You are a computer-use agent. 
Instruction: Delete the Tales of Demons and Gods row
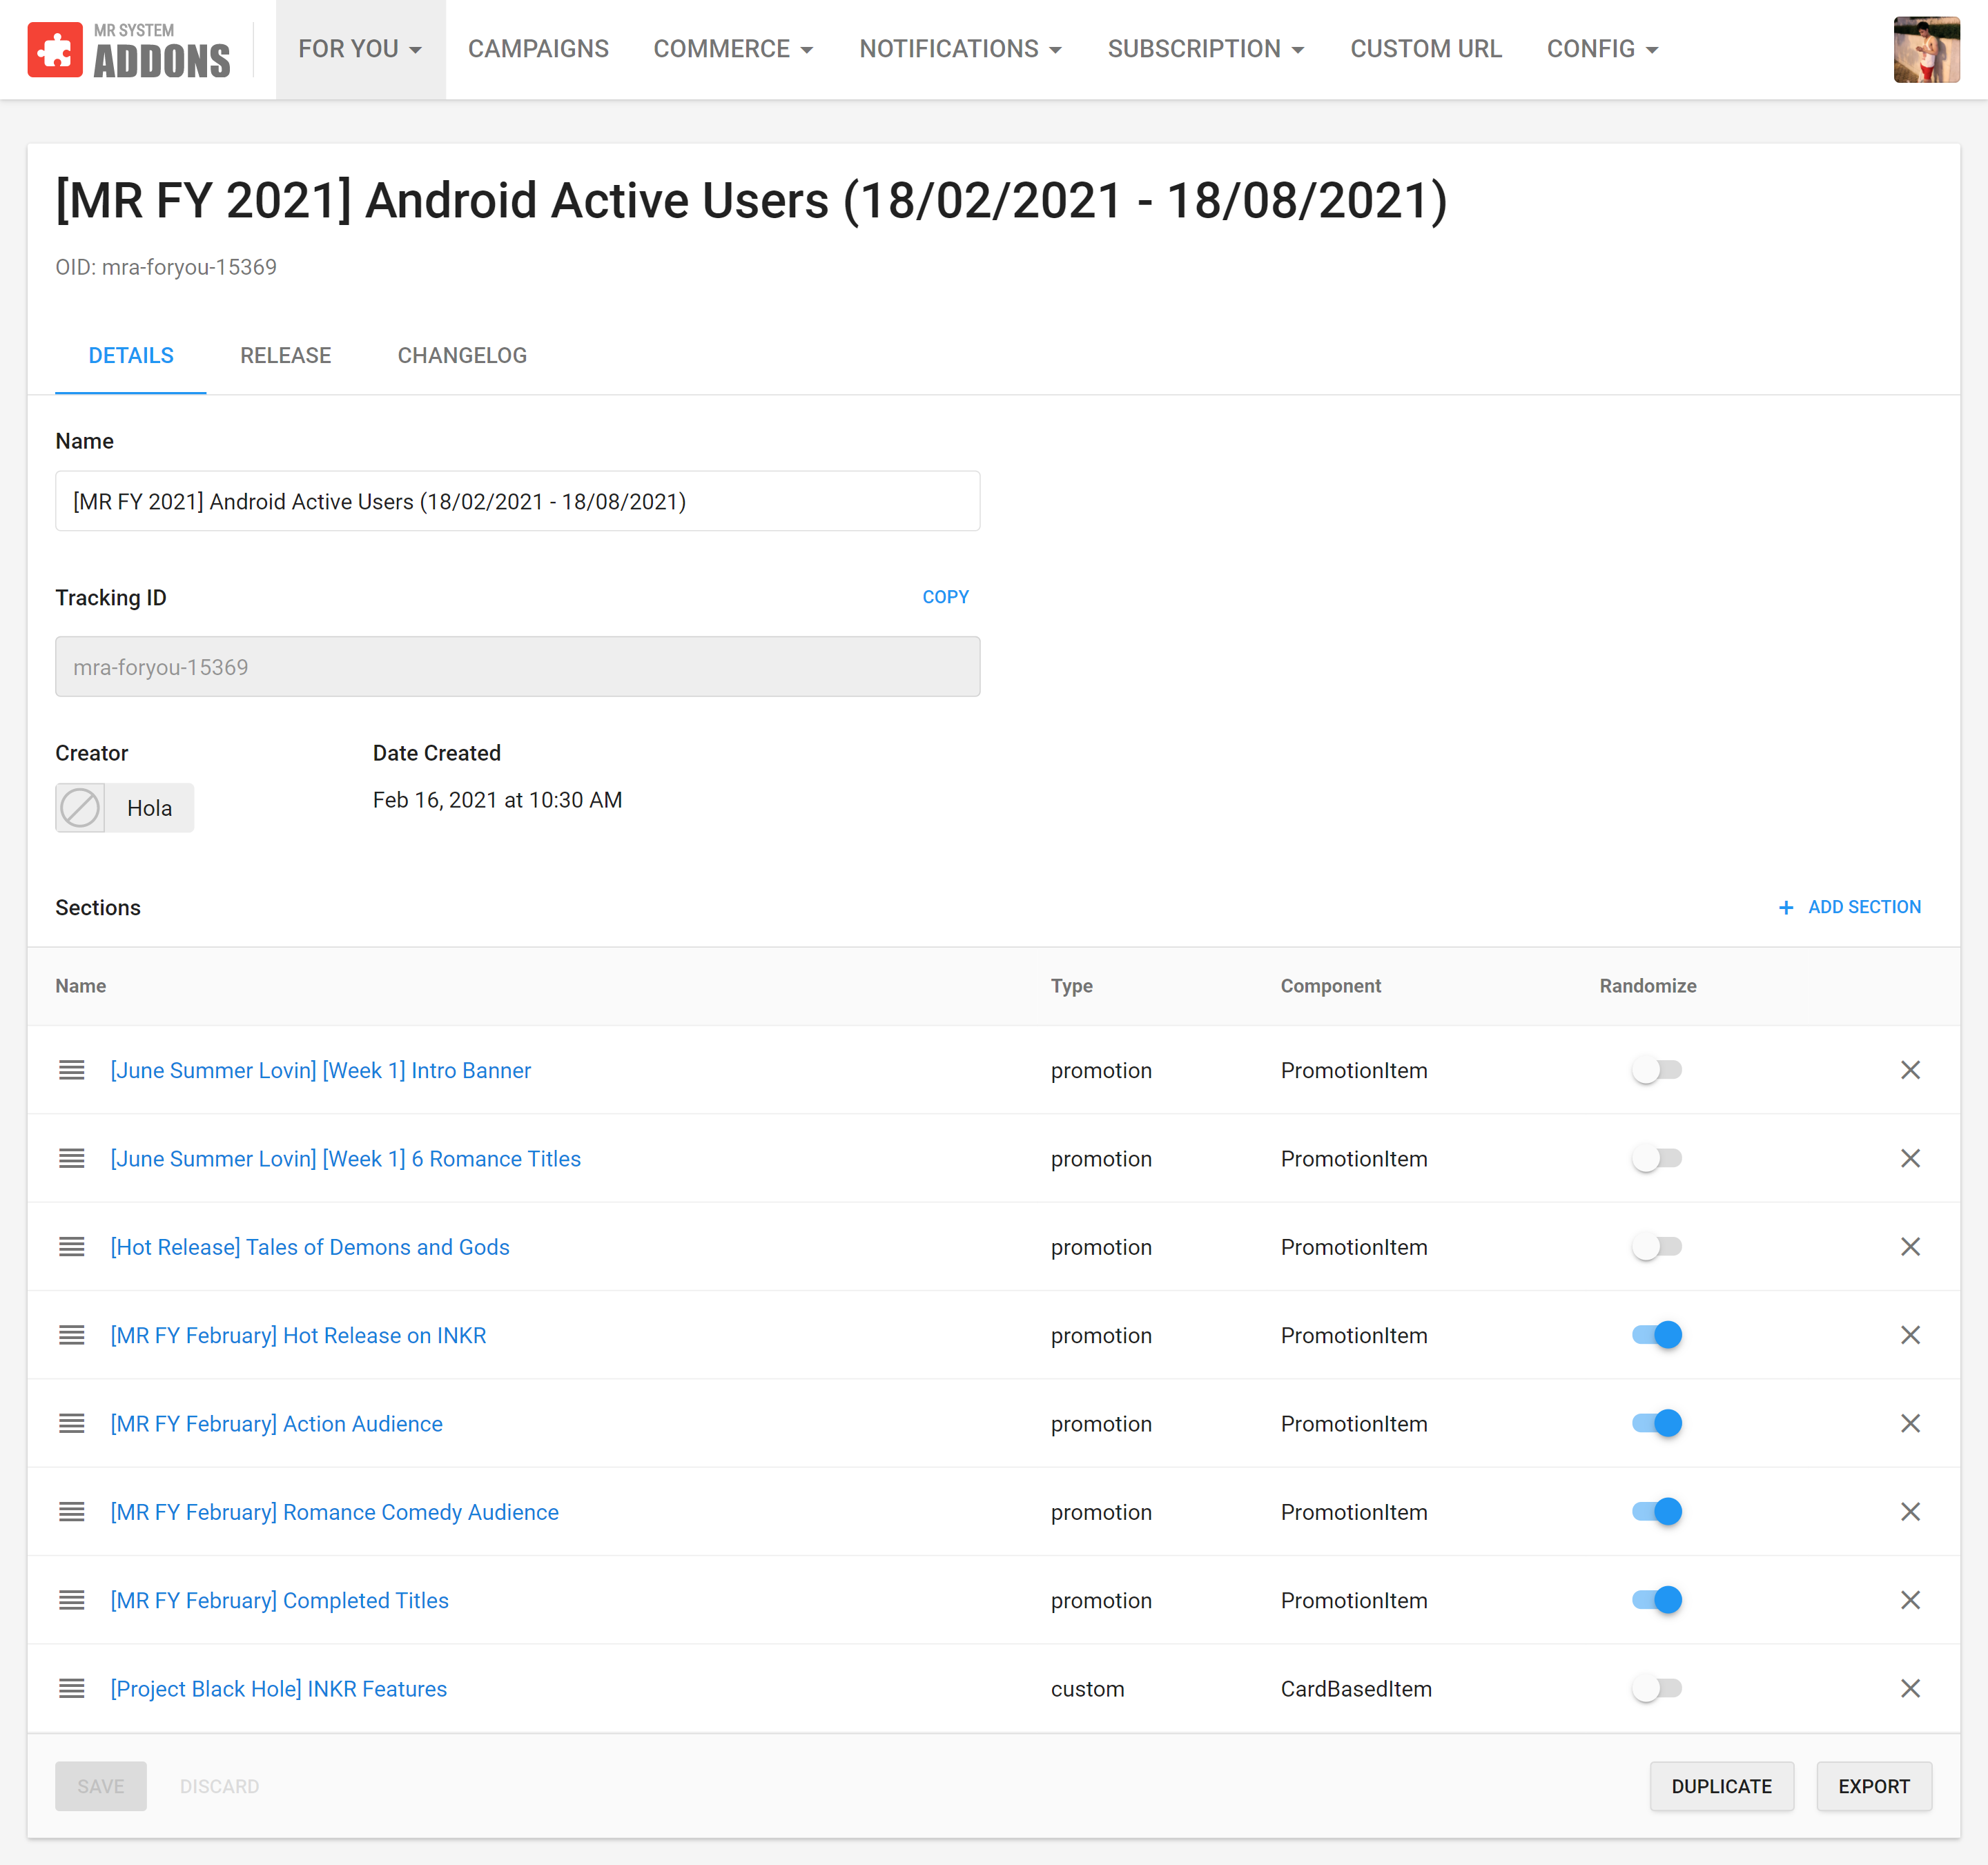[x=1909, y=1247]
